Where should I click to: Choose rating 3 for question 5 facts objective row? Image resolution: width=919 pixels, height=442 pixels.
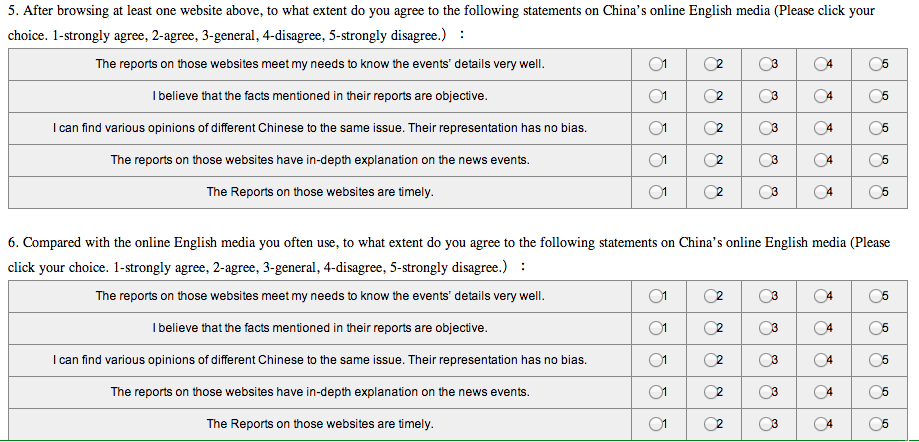pyautogui.click(x=765, y=97)
